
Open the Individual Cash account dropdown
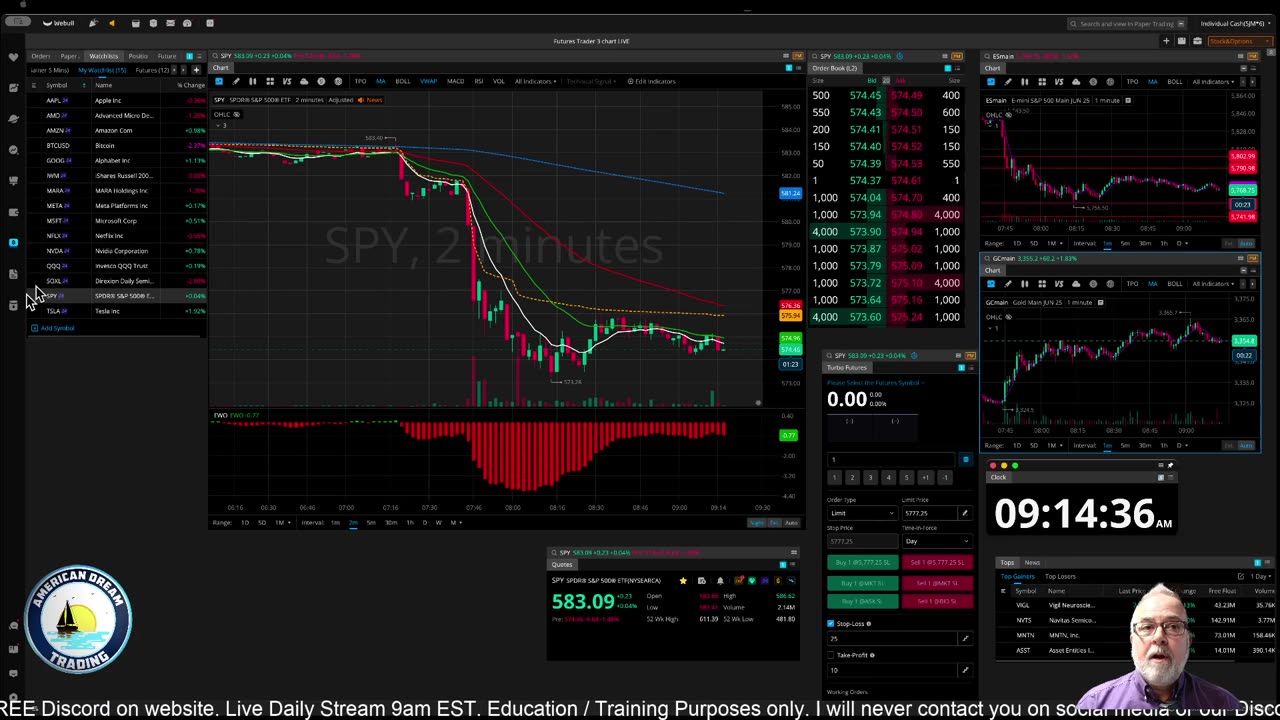1236,23
